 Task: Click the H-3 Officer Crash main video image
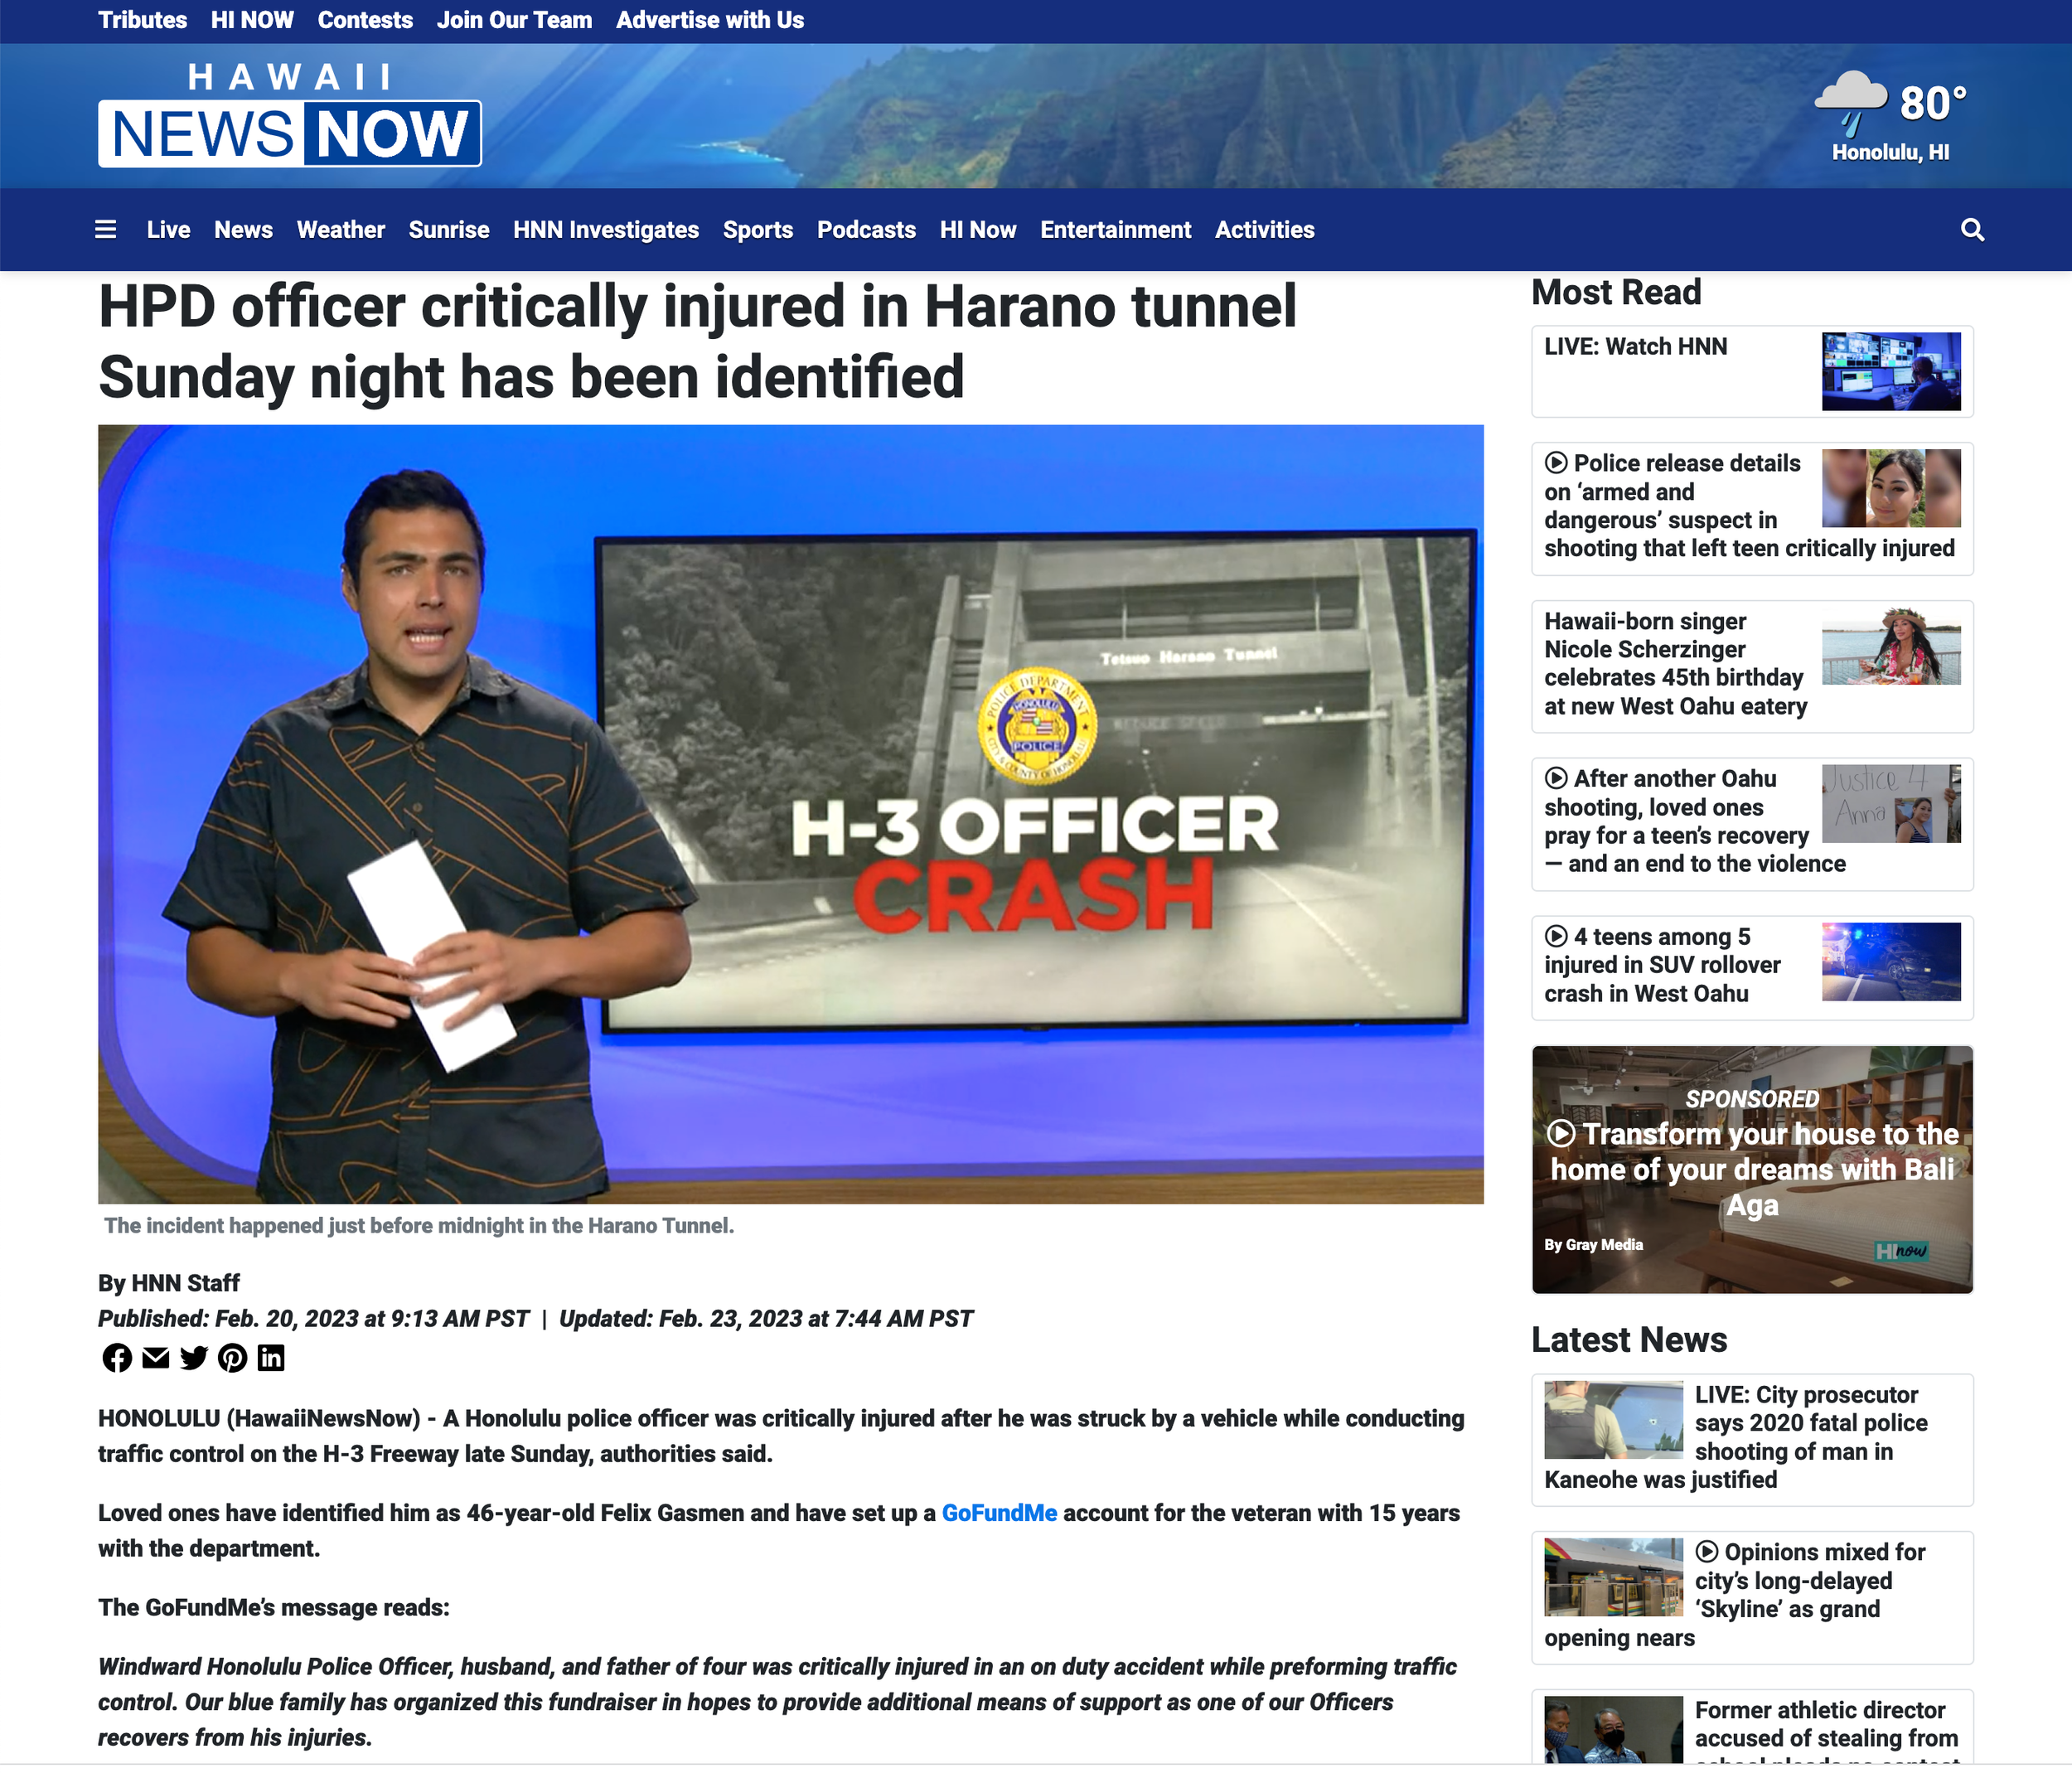(x=790, y=813)
